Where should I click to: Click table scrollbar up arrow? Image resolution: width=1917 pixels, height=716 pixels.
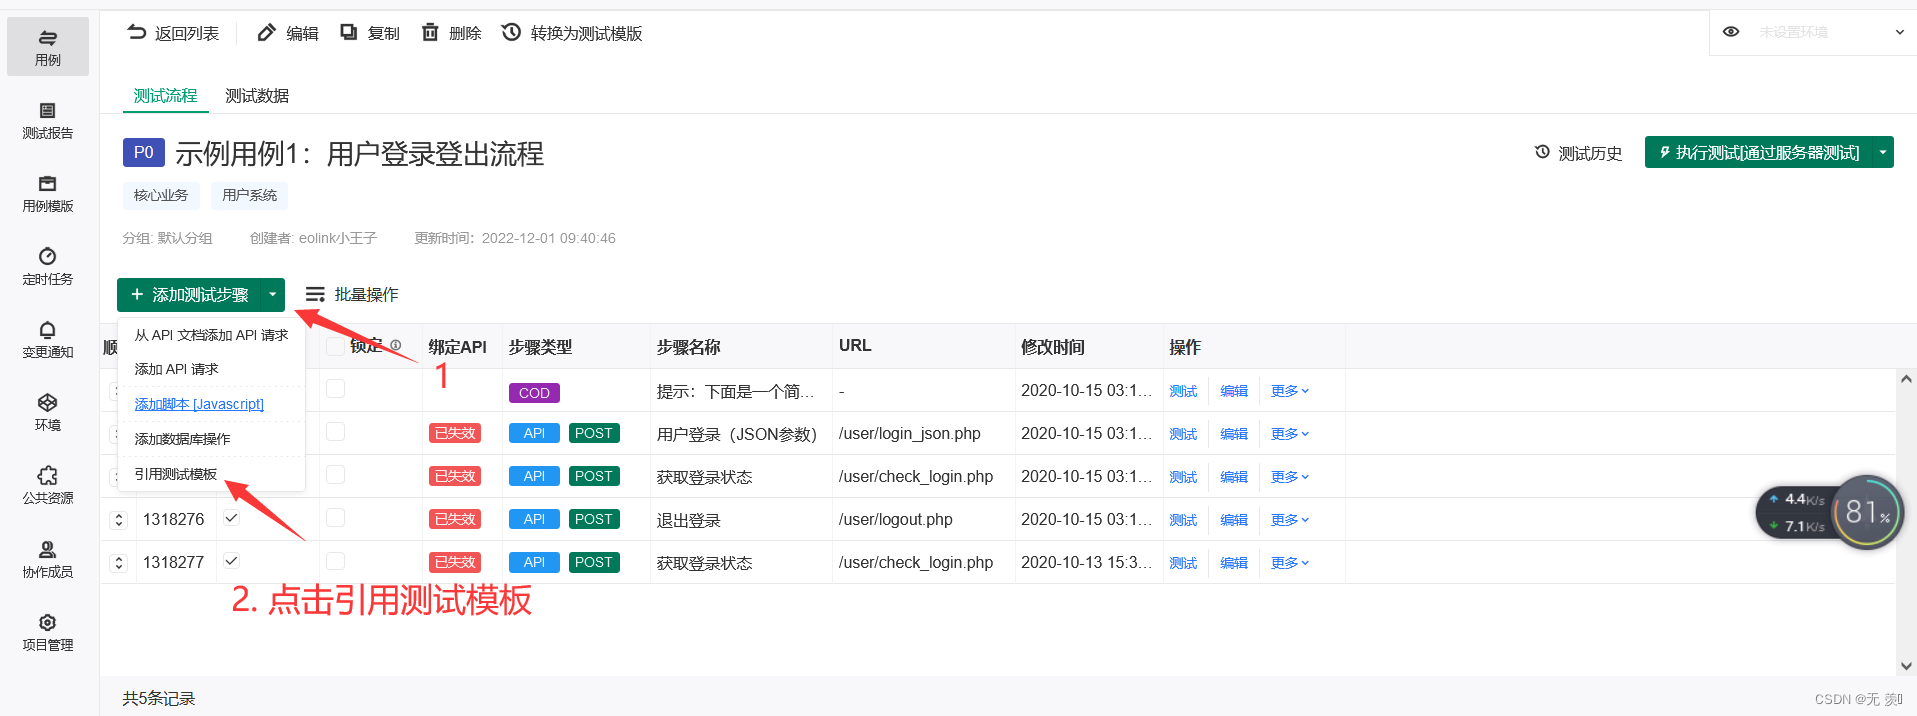[1906, 379]
